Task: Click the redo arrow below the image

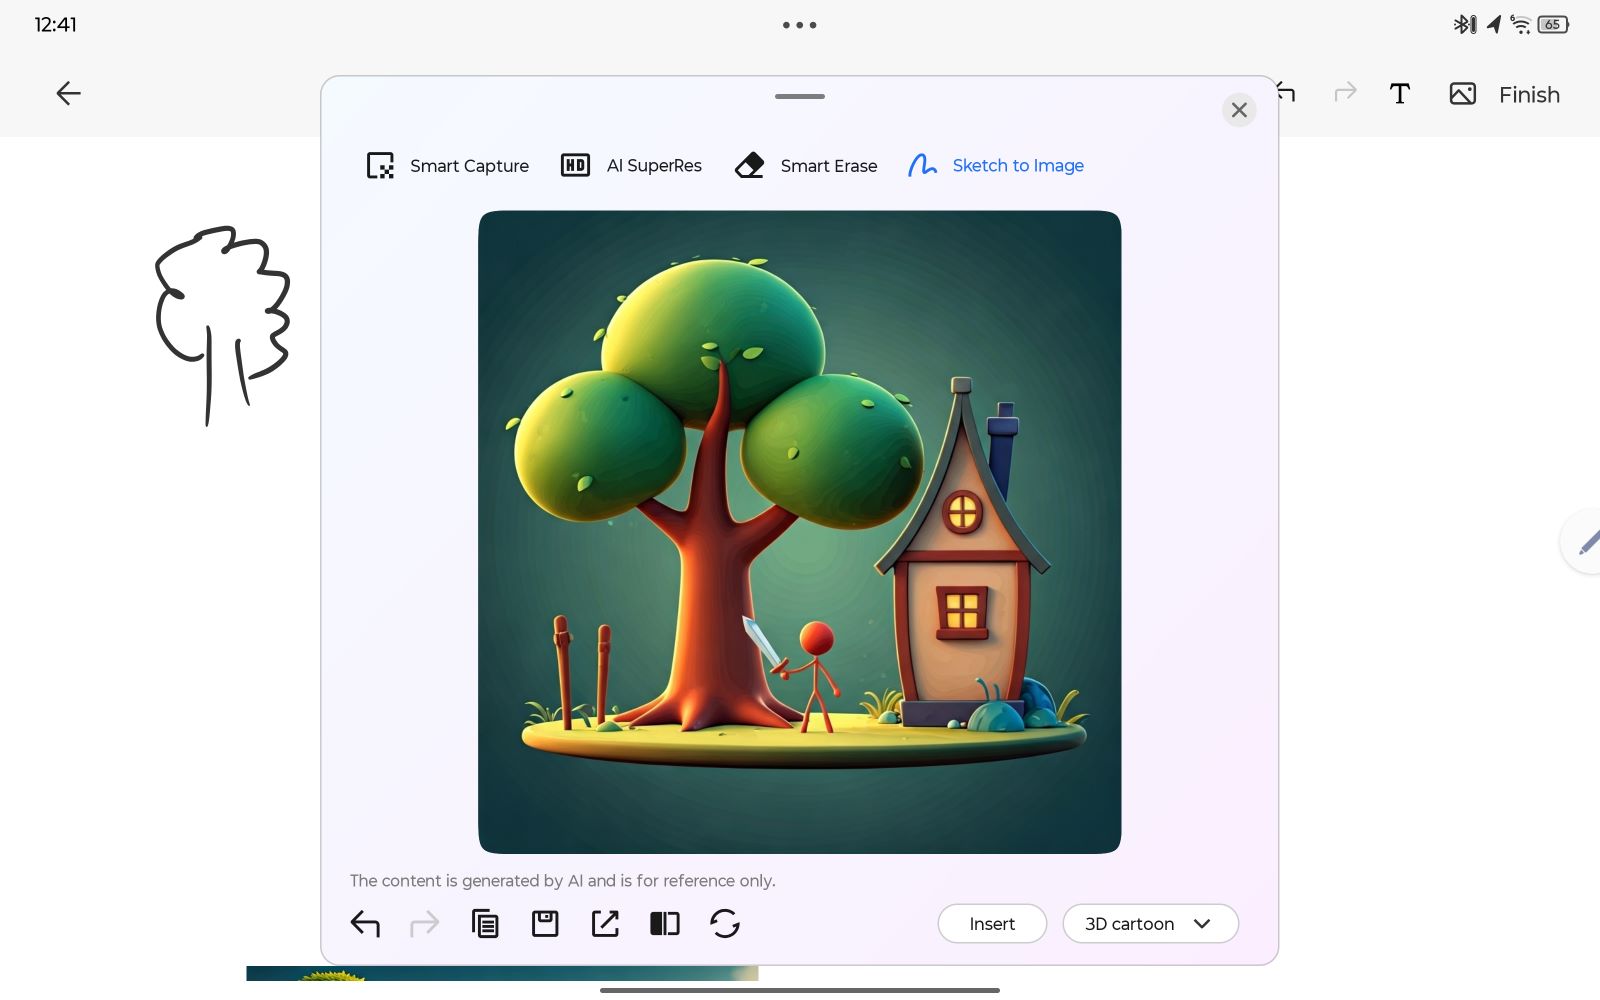Action: (425, 924)
